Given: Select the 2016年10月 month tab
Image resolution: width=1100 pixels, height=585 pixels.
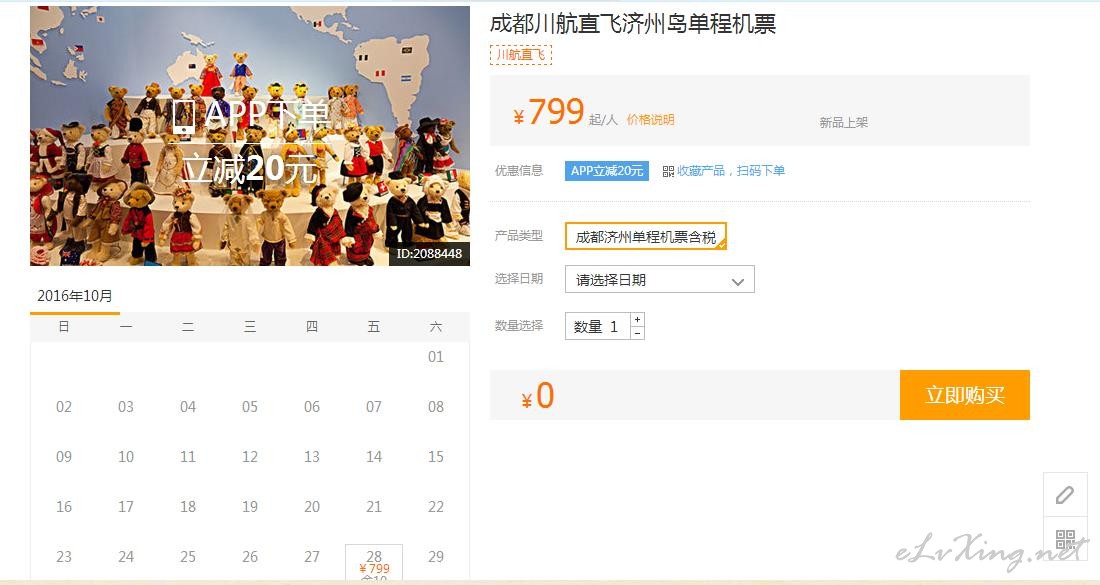Looking at the screenshot, I should 75,297.
